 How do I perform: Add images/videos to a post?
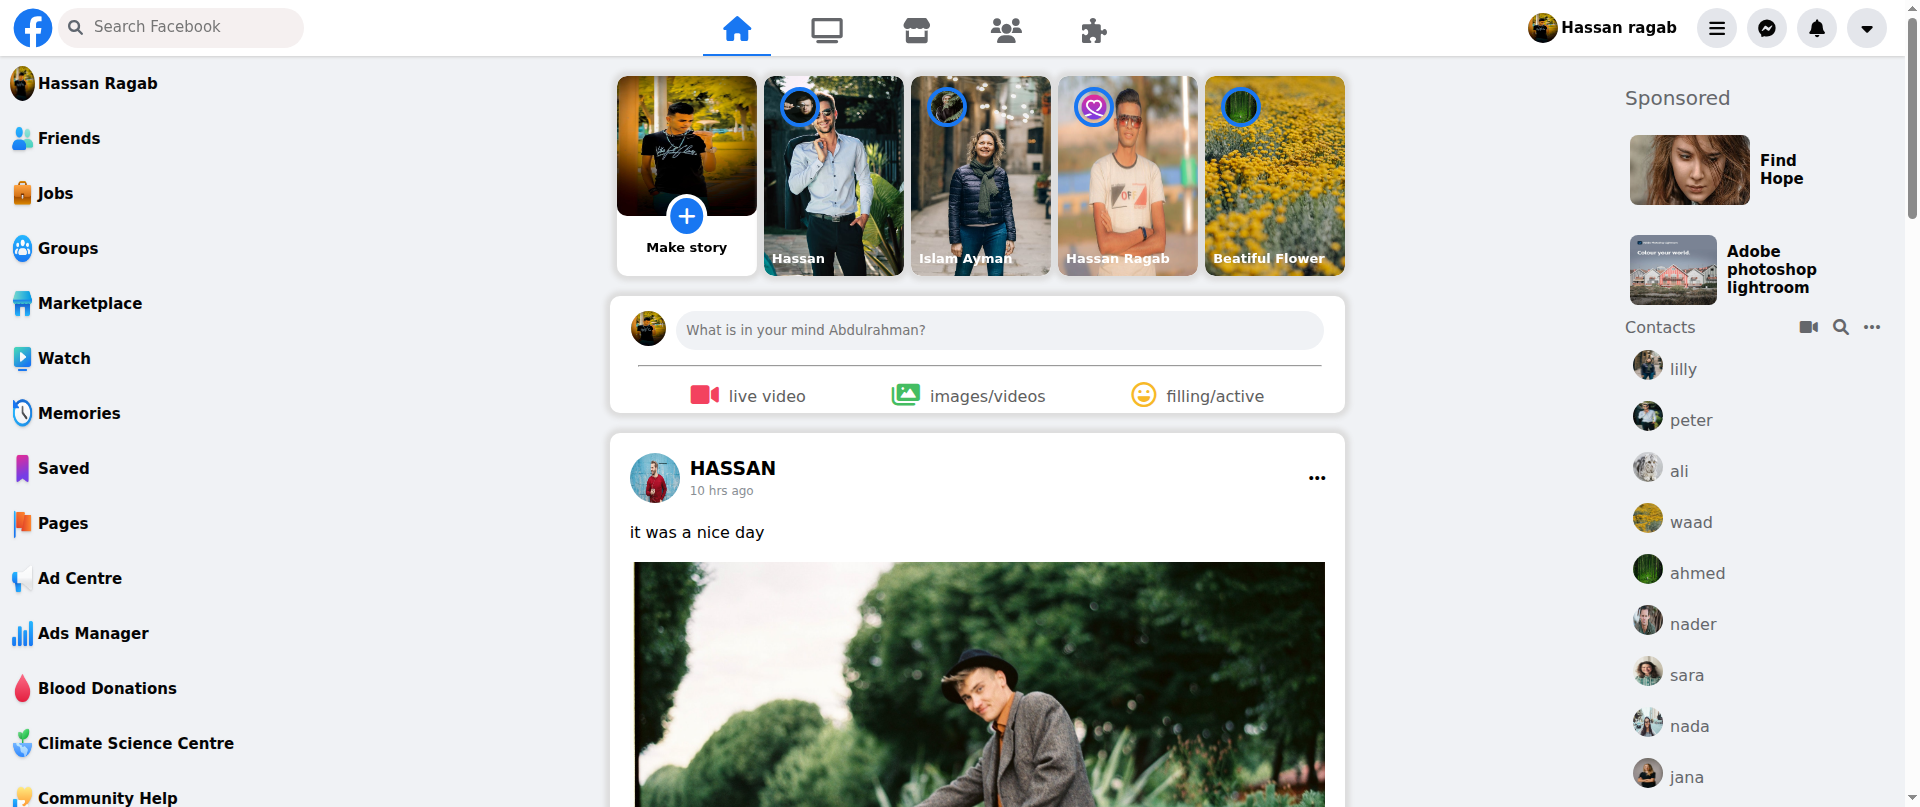pyautogui.click(x=968, y=396)
